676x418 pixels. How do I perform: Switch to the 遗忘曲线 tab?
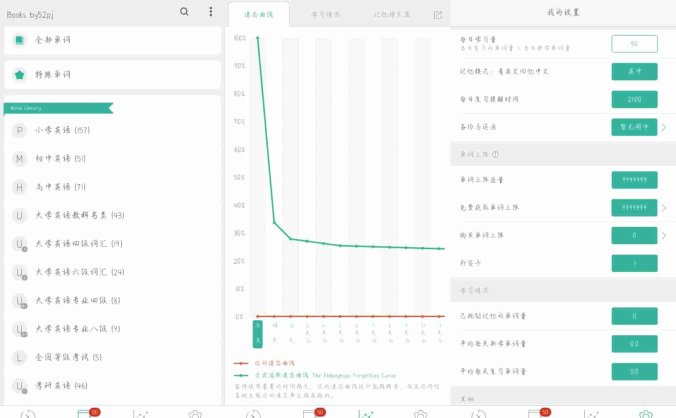[x=259, y=15]
